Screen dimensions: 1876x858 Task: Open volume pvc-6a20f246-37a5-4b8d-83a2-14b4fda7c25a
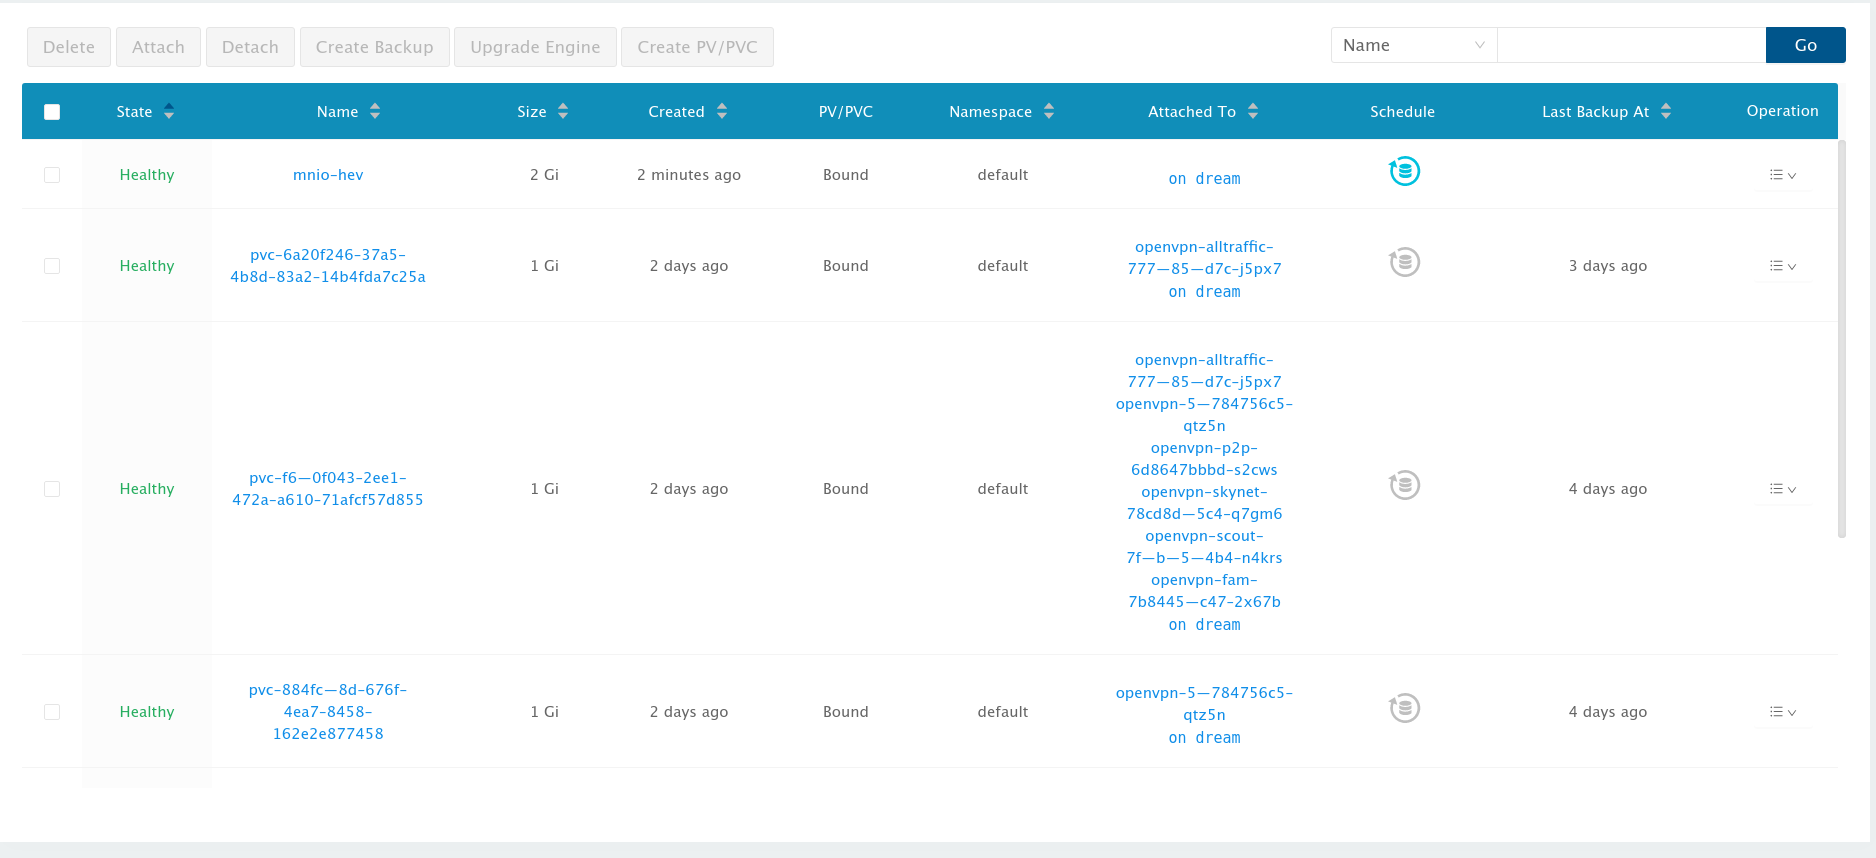328,266
